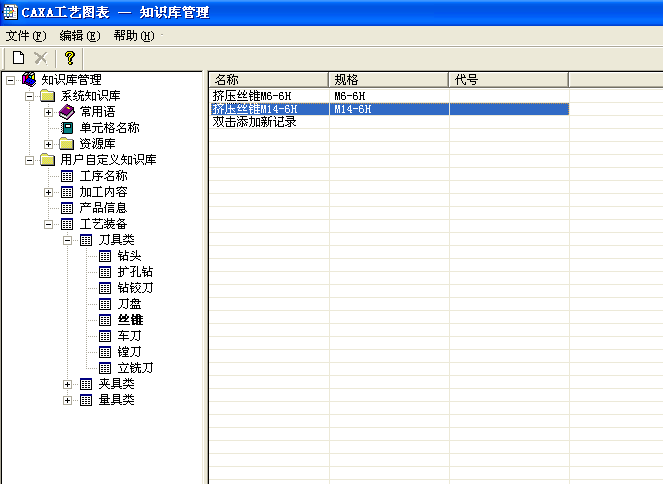
Task: Click the table icon beside 镗刀
Action: [x=105, y=352]
